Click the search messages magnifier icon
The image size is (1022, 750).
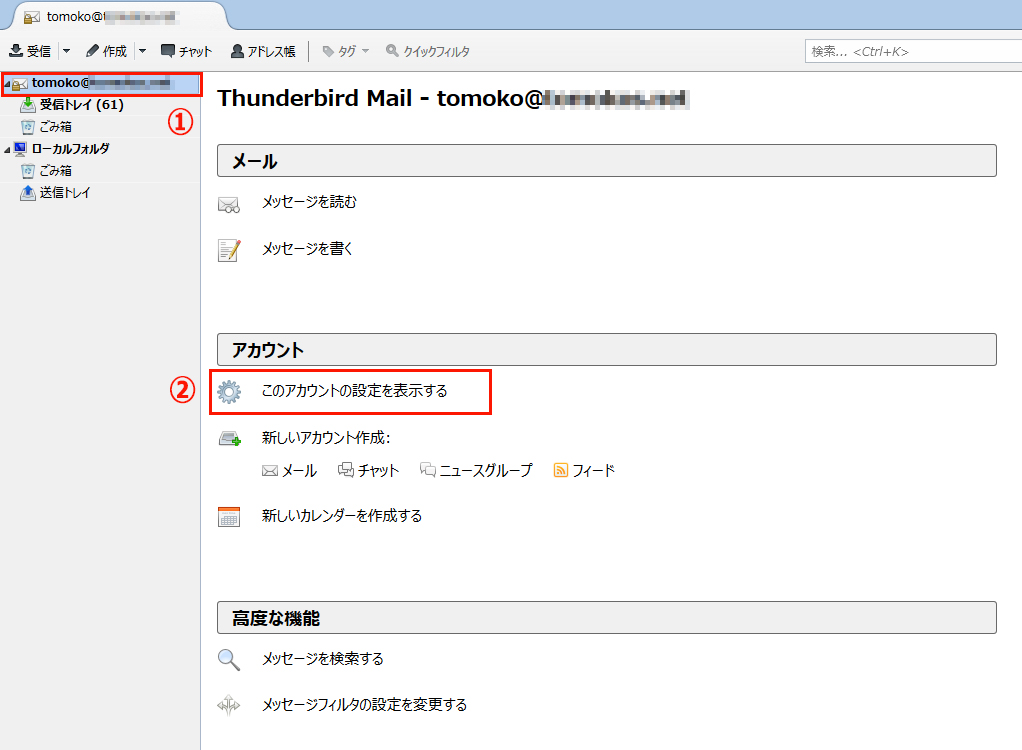pos(229,660)
